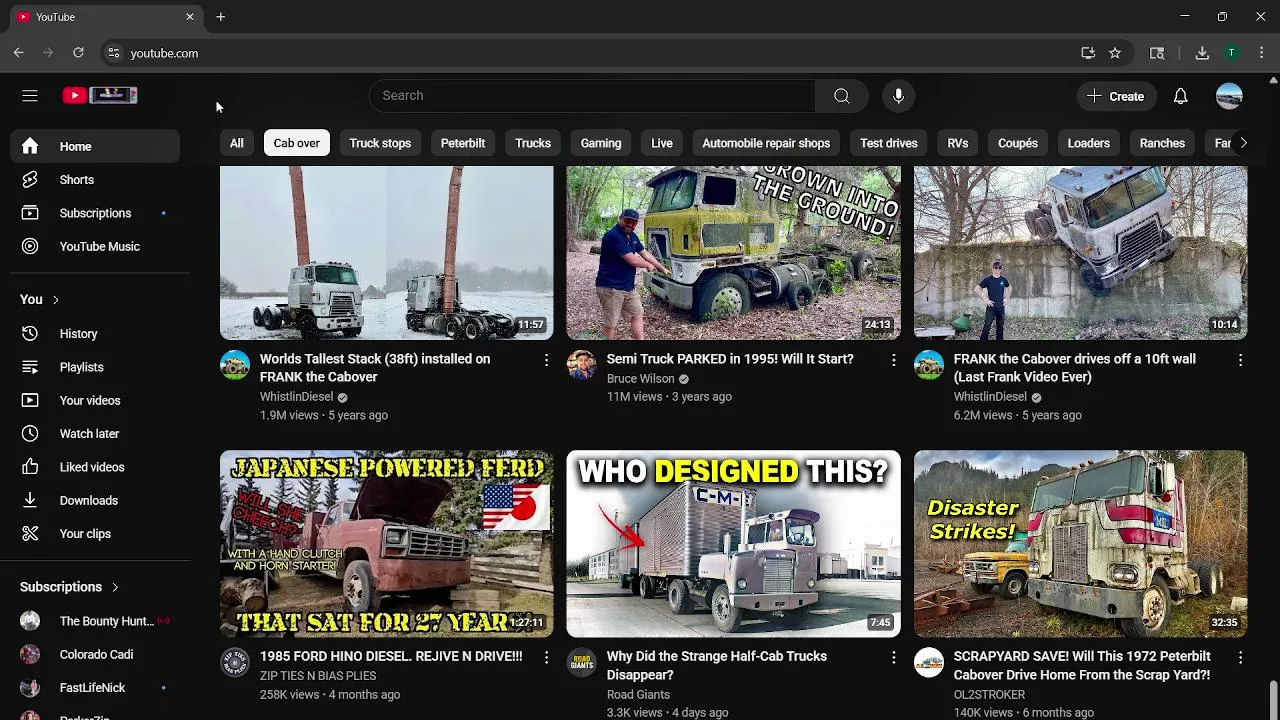Click the Home sidebar icon
This screenshot has height=720, width=1280.
point(30,146)
